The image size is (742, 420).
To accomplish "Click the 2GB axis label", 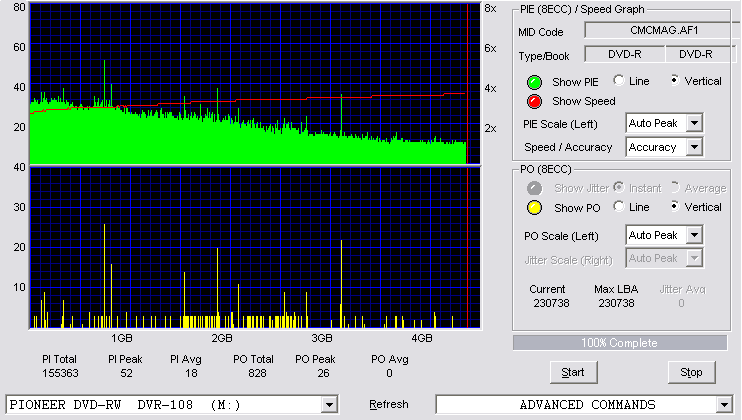I will [x=221, y=339].
